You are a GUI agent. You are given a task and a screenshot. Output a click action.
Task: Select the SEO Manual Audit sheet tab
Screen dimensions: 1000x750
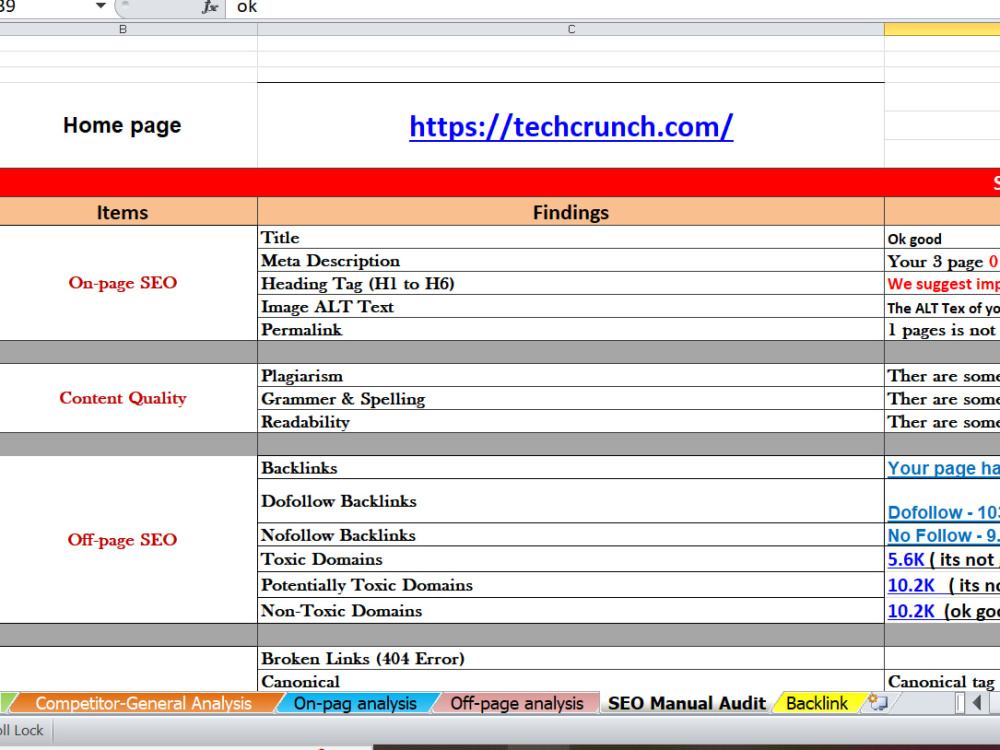coord(686,703)
